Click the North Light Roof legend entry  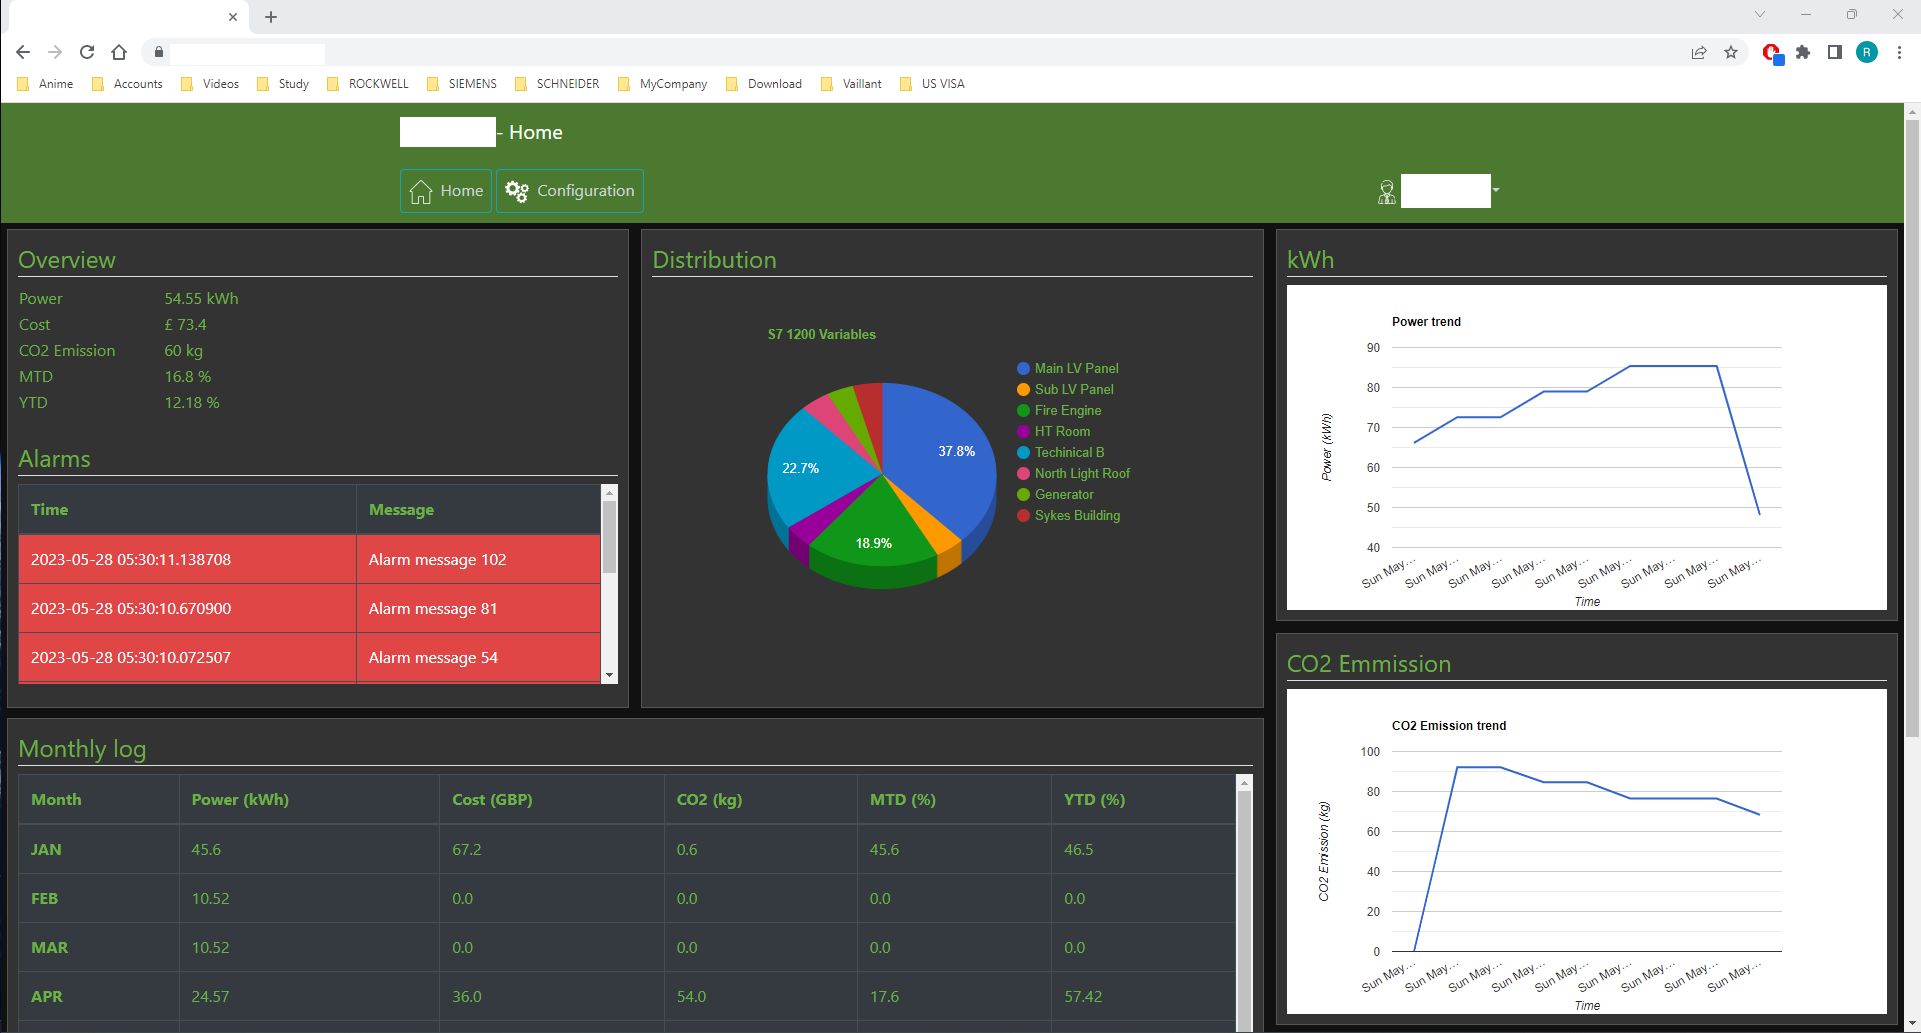[1073, 474]
